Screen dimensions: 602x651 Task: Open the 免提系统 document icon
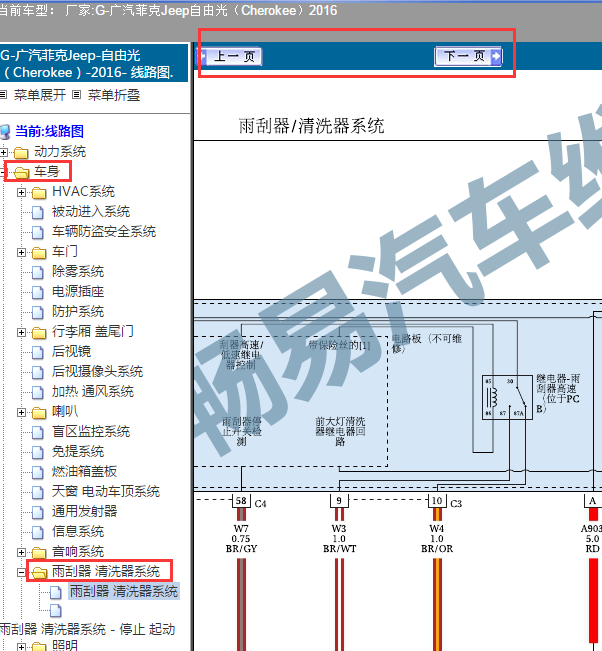[x=38, y=453]
